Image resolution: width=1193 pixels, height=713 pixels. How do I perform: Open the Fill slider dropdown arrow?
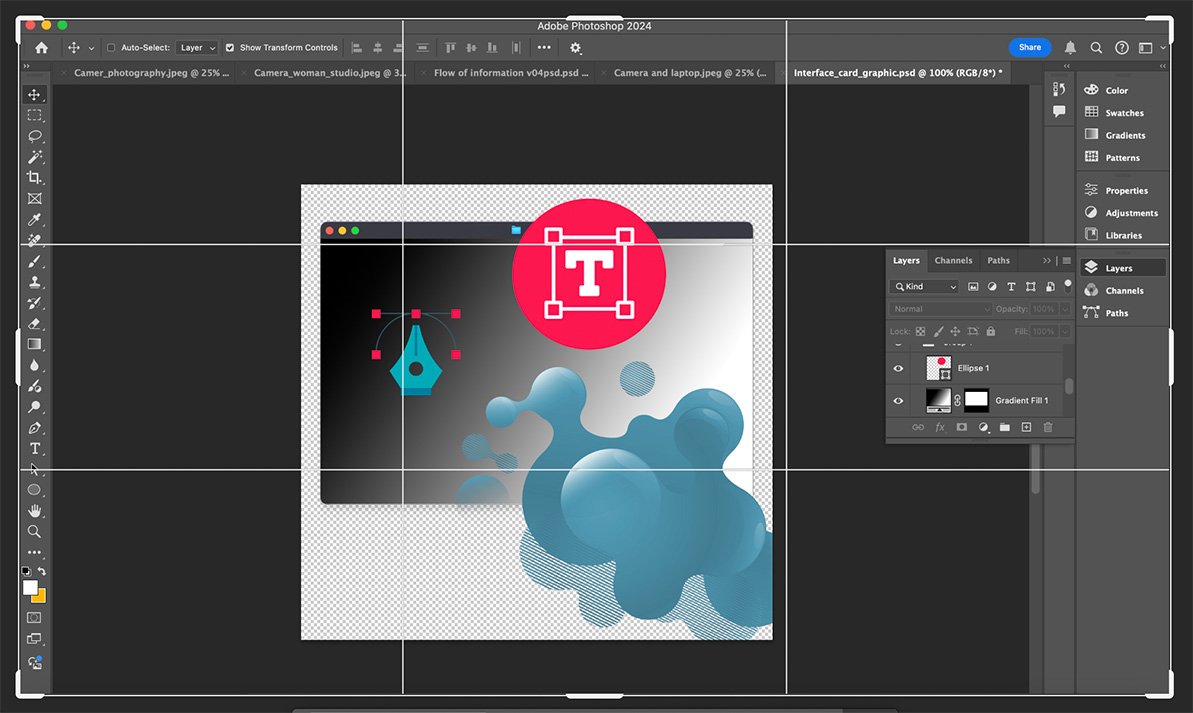tap(1065, 332)
